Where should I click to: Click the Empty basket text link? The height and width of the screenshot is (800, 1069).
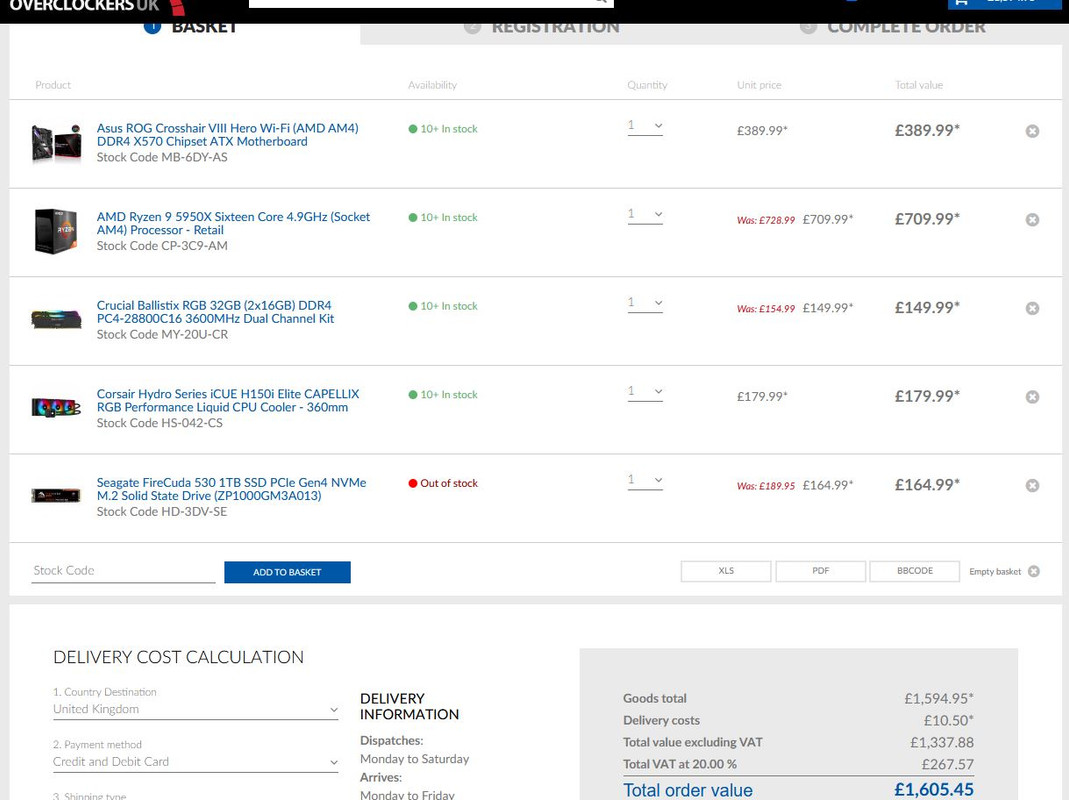point(995,572)
